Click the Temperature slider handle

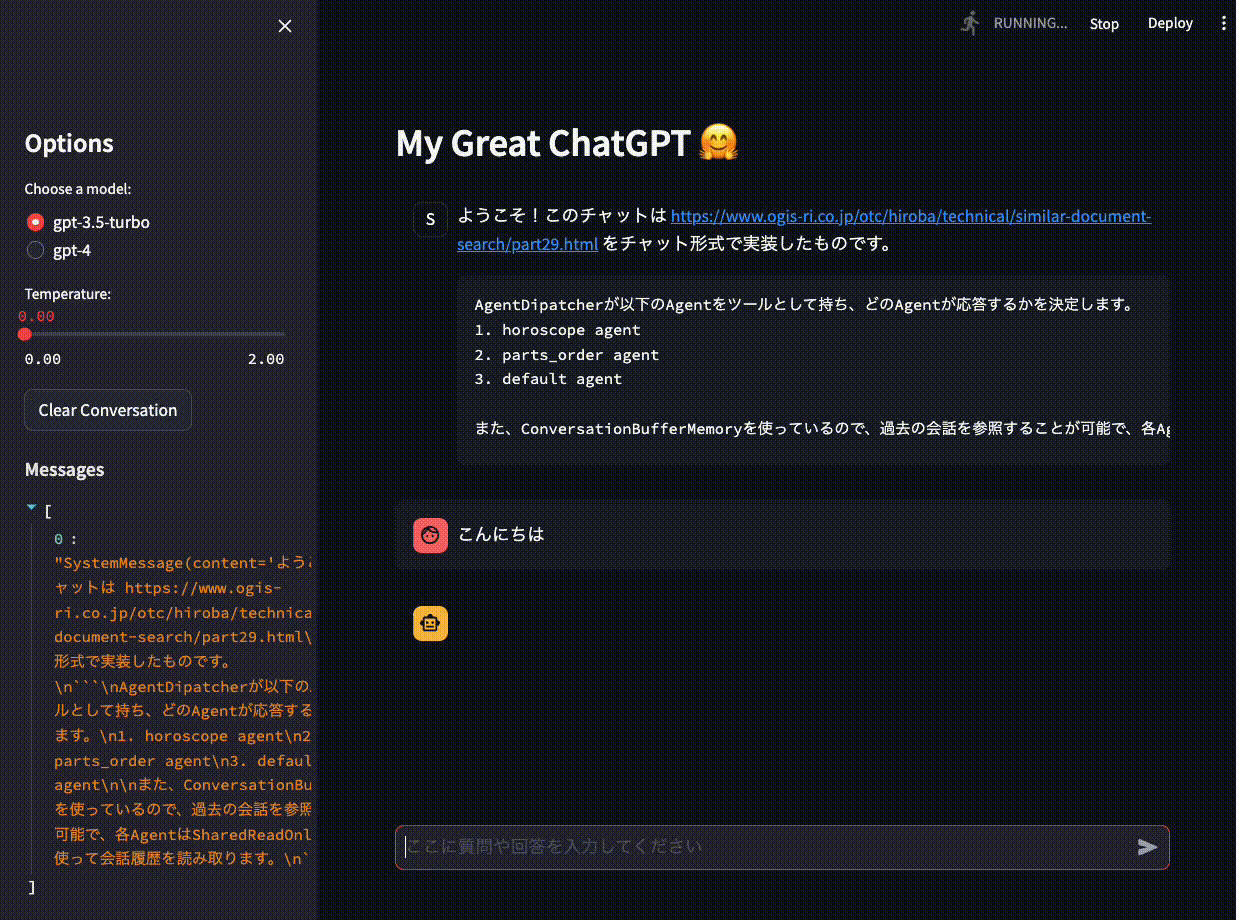tap(25, 334)
